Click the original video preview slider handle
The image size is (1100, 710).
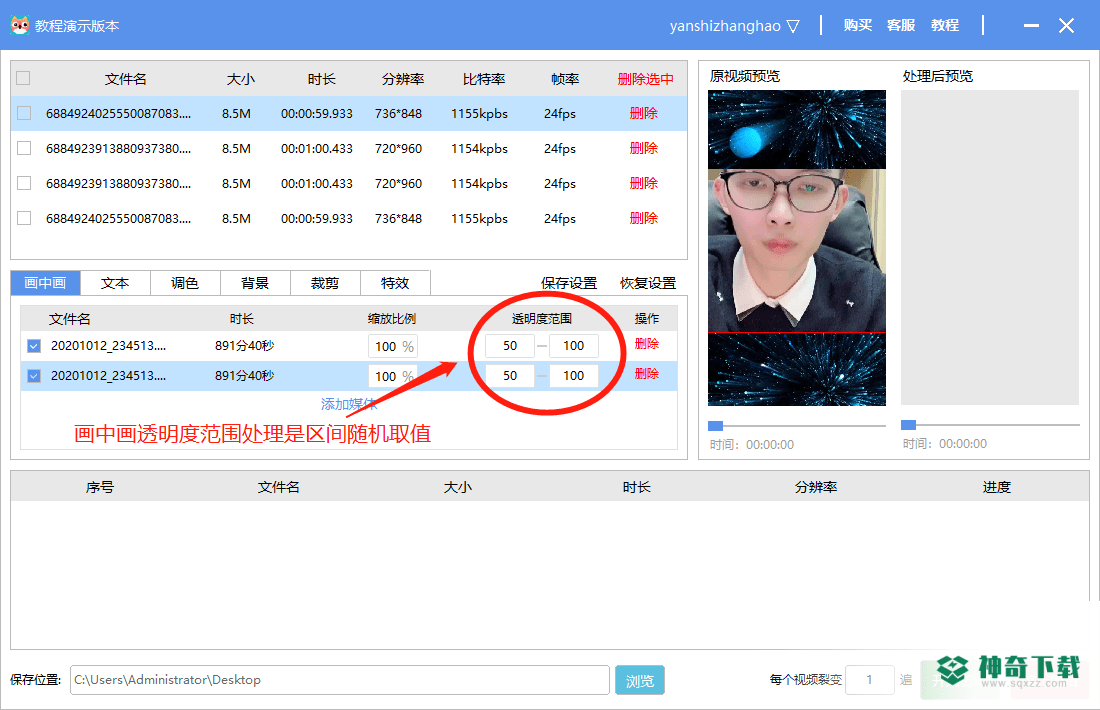pyautogui.click(x=716, y=426)
